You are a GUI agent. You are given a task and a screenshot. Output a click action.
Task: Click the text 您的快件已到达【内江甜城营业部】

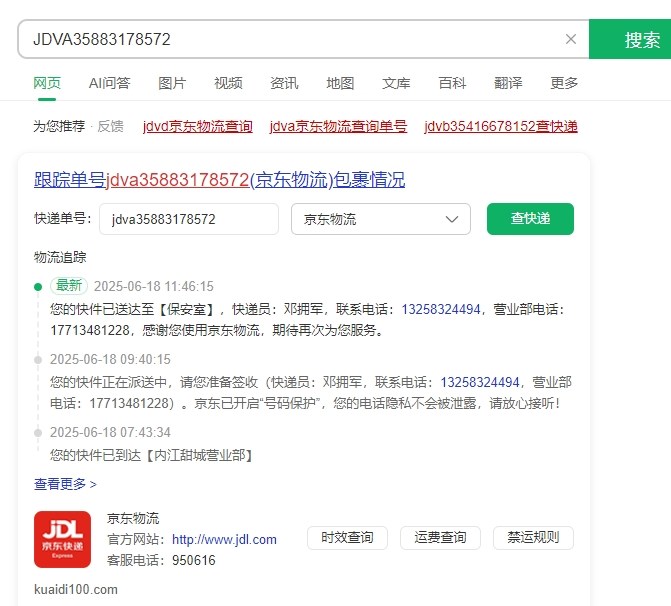[x=152, y=455]
